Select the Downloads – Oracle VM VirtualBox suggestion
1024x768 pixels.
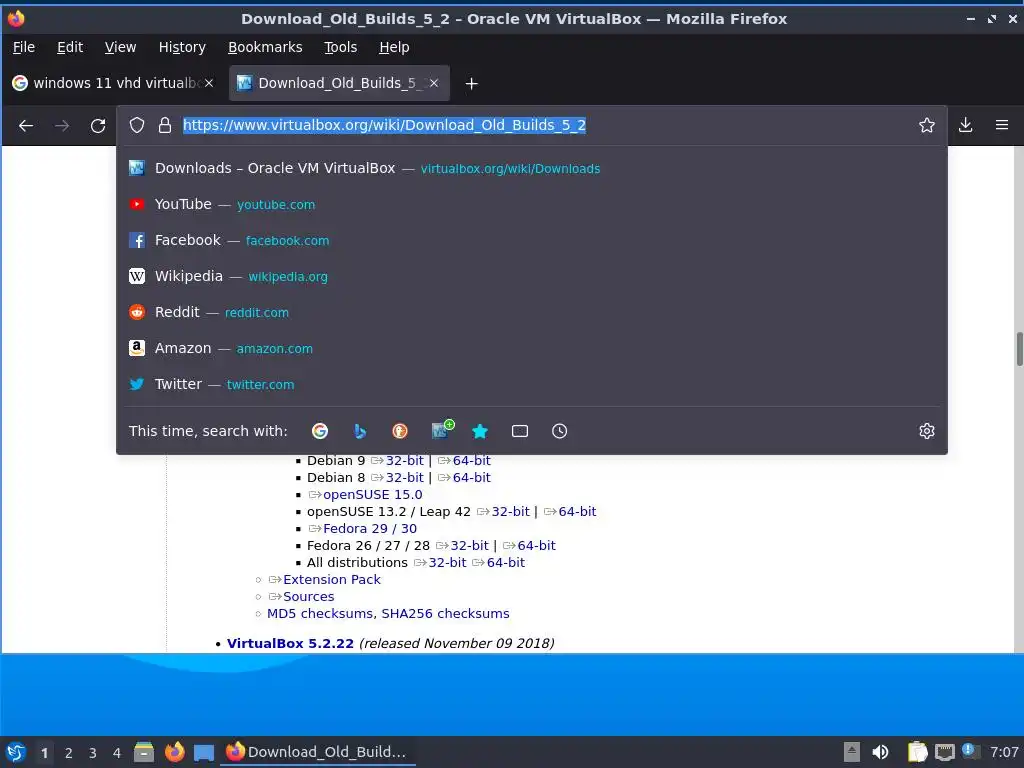tap(532, 168)
